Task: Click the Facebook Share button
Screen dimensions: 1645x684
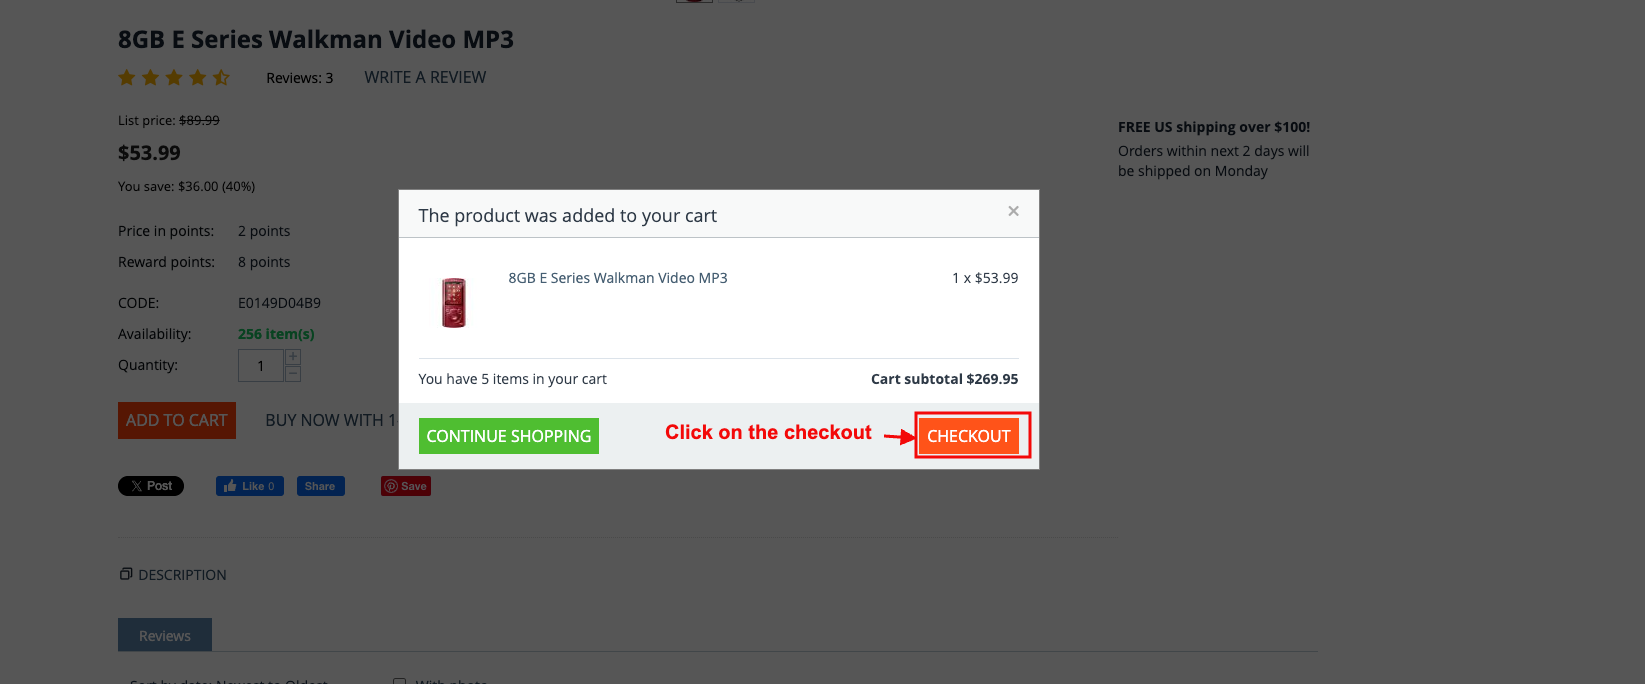Action: (320, 486)
